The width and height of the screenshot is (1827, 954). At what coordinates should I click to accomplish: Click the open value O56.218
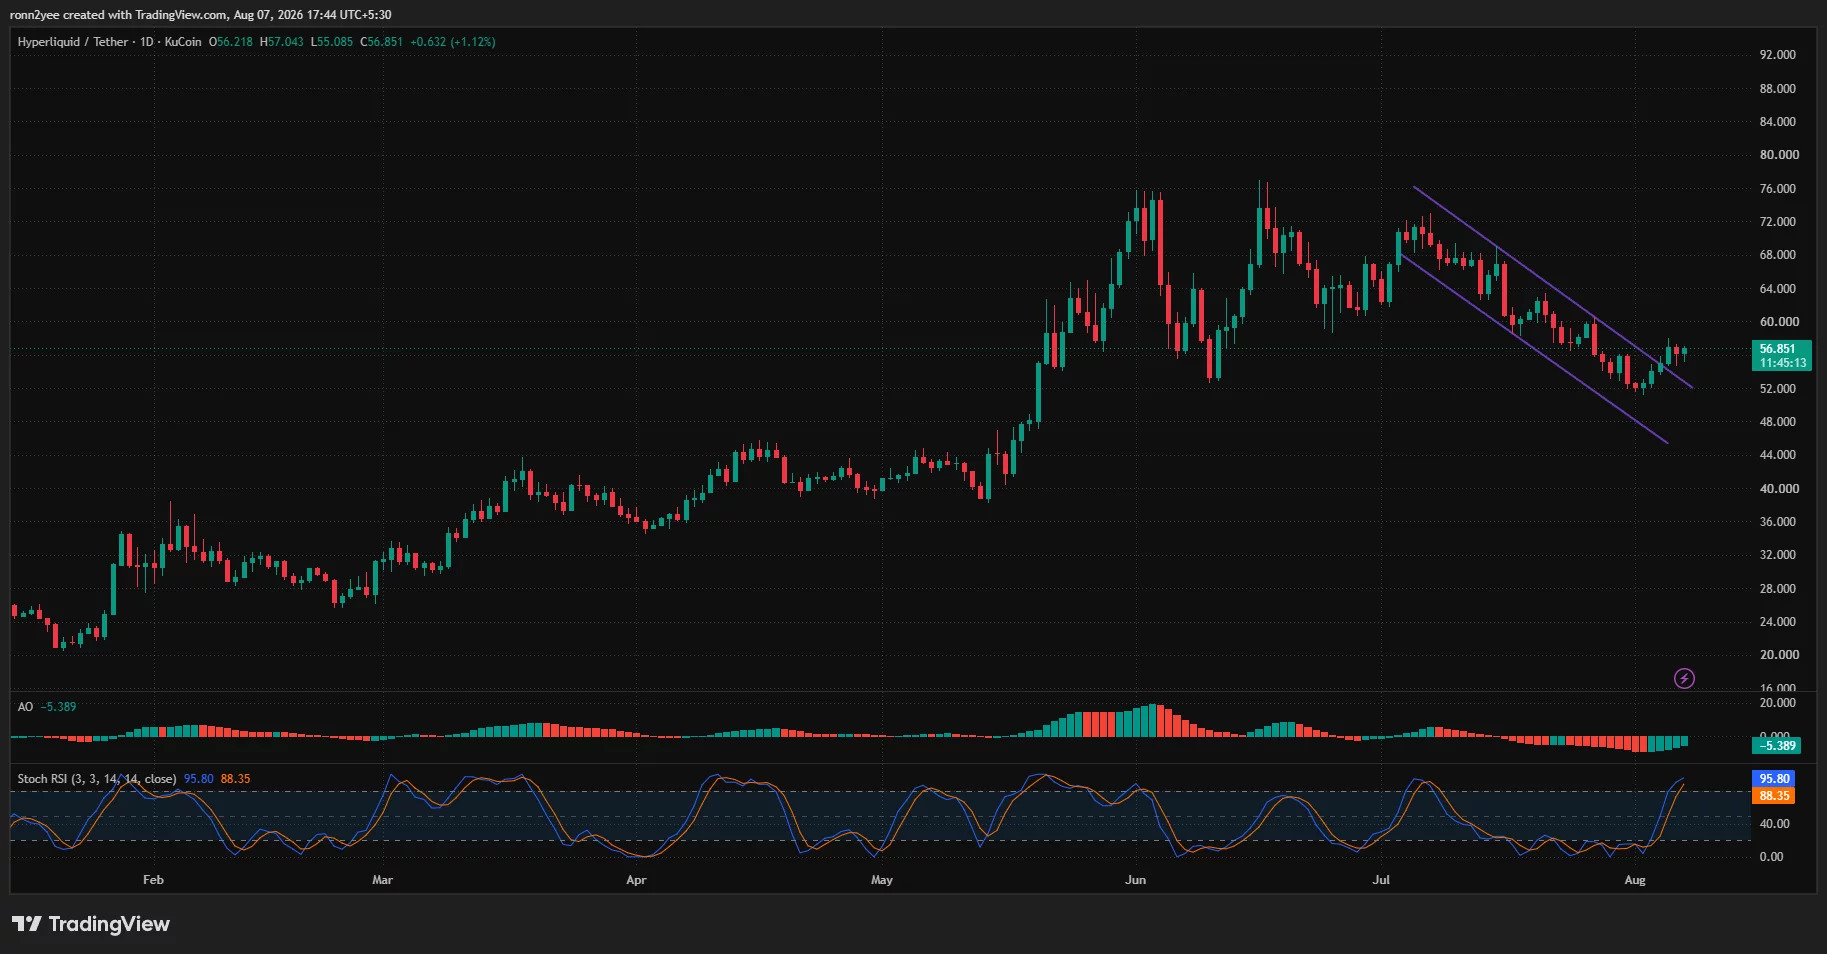coord(231,42)
